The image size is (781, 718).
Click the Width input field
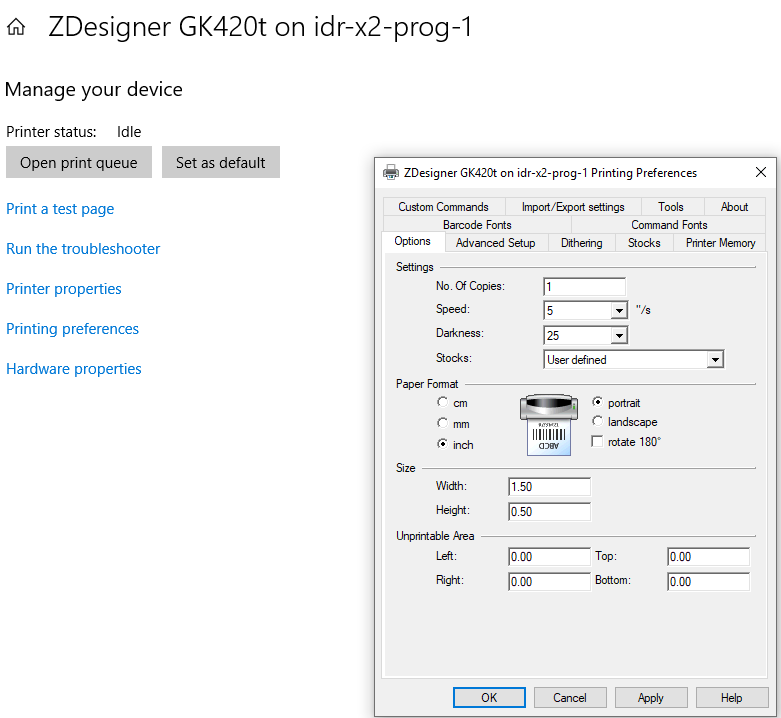[549, 486]
